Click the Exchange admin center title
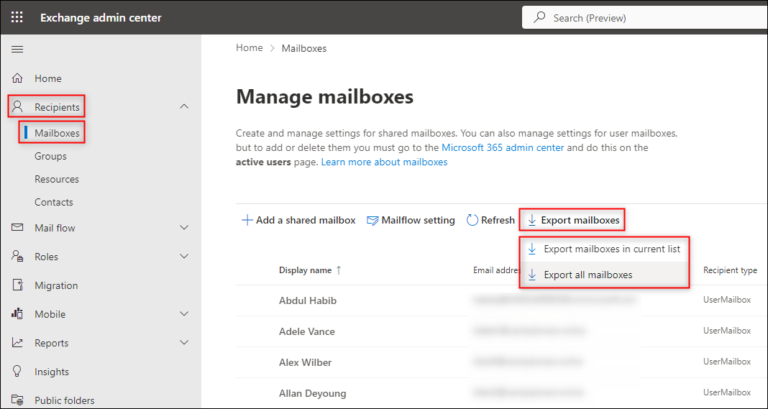 tap(101, 18)
